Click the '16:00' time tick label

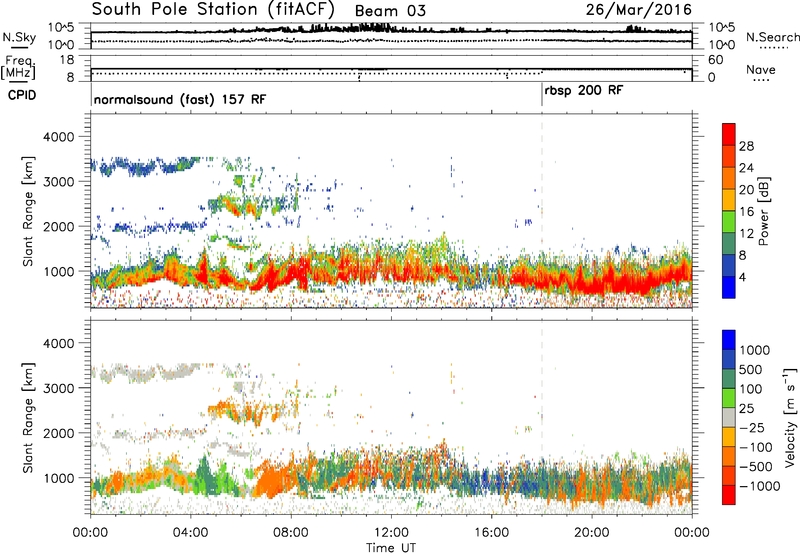(x=491, y=533)
